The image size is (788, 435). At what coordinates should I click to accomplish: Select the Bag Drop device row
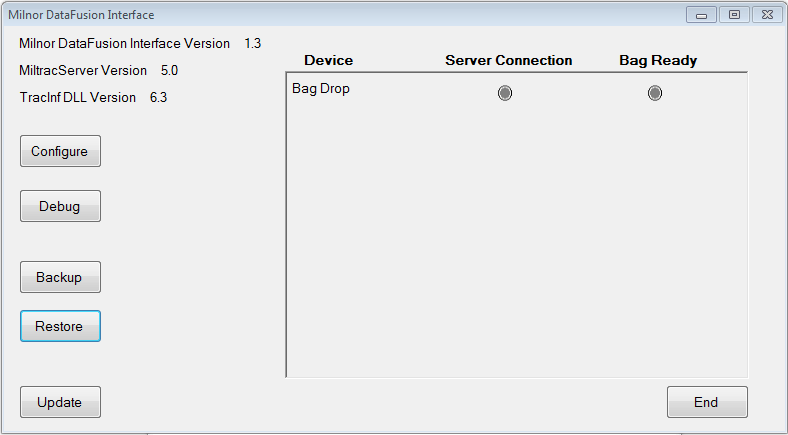pyautogui.click(x=321, y=89)
